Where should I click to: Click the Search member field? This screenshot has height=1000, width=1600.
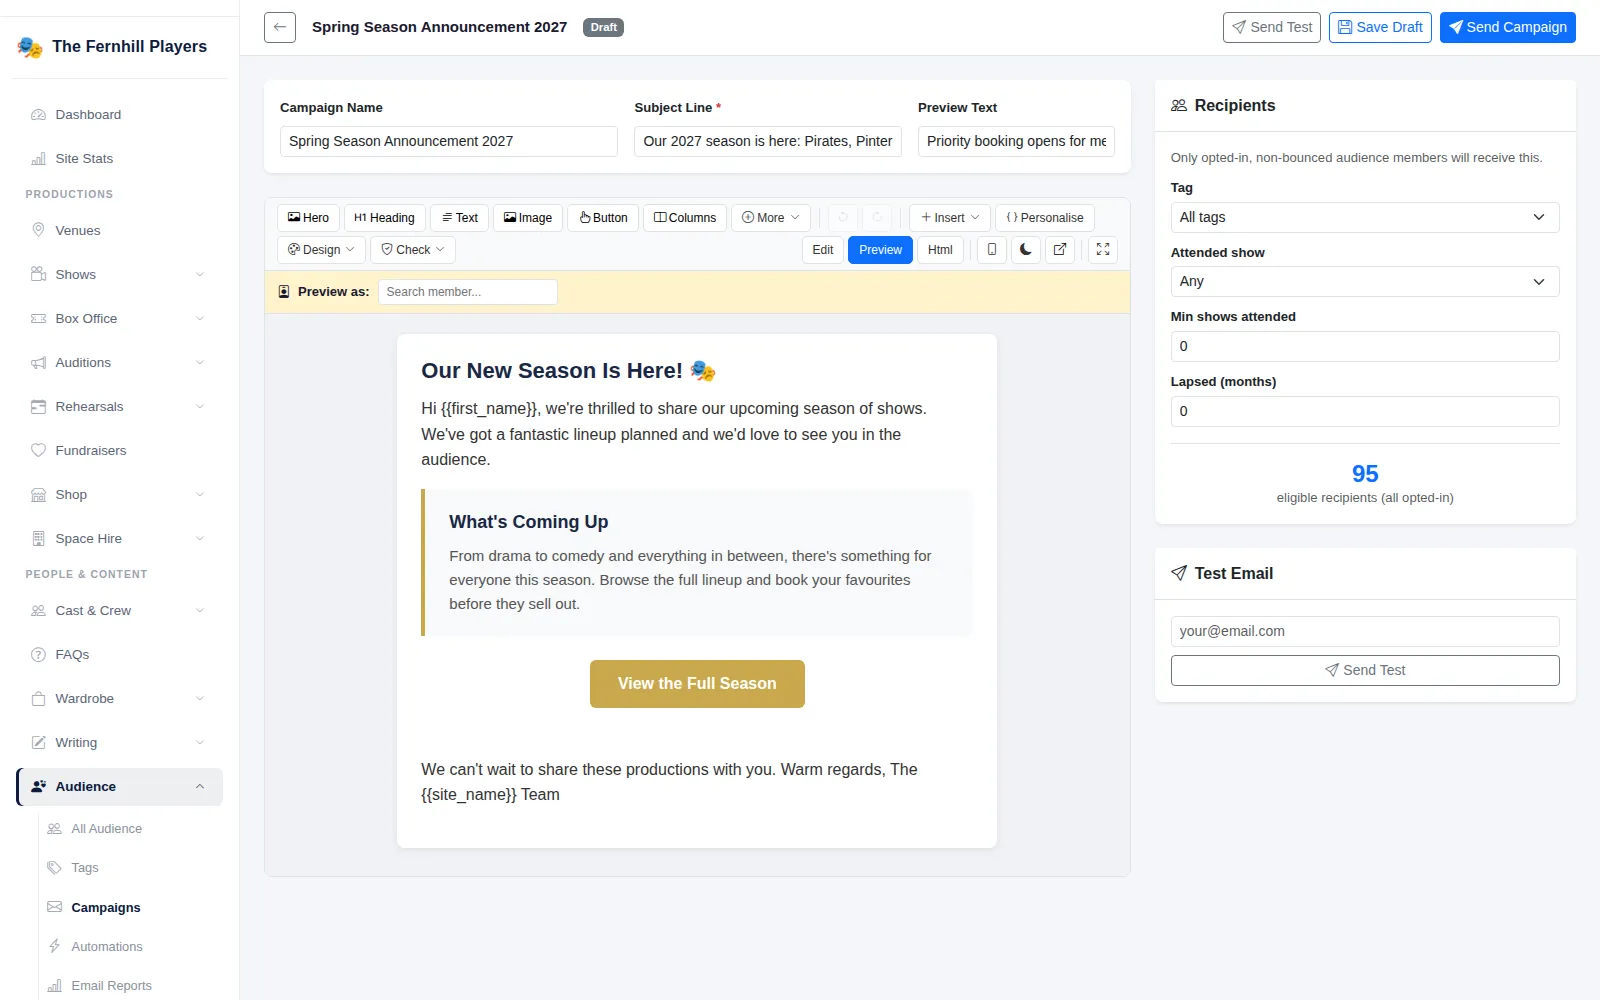pyautogui.click(x=468, y=292)
